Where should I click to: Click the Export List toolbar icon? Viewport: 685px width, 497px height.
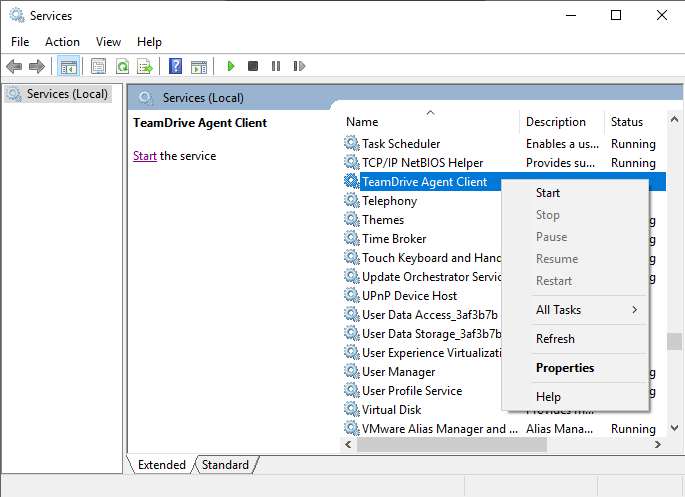(x=145, y=66)
